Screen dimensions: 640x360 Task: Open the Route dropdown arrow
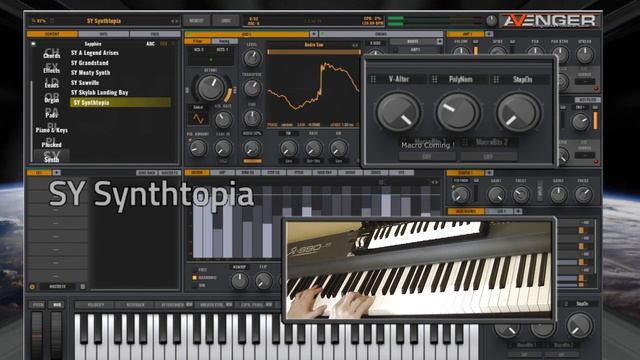pyautogui.click(x=440, y=42)
